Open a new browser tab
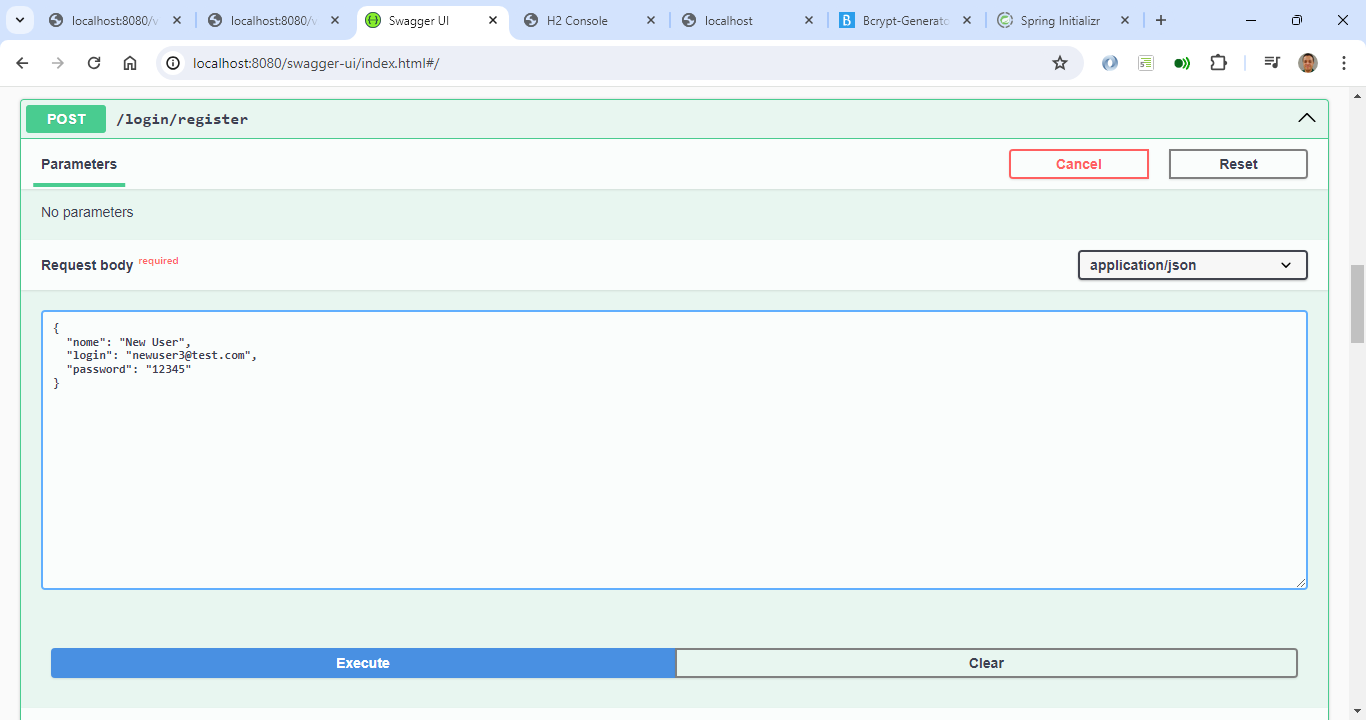1366x720 pixels. (1160, 20)
